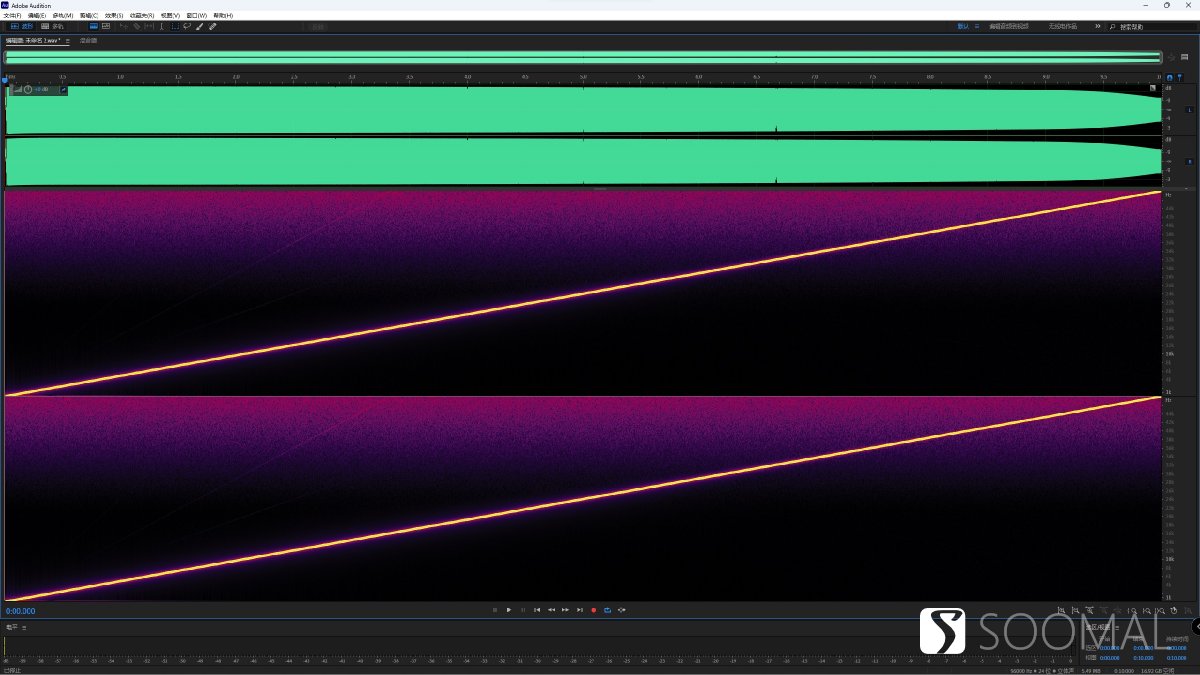Screen dimensions: 1200x675
Task: Switch to Multitrack editor view button
Action: pyautogui.click(x=52, y=26)
